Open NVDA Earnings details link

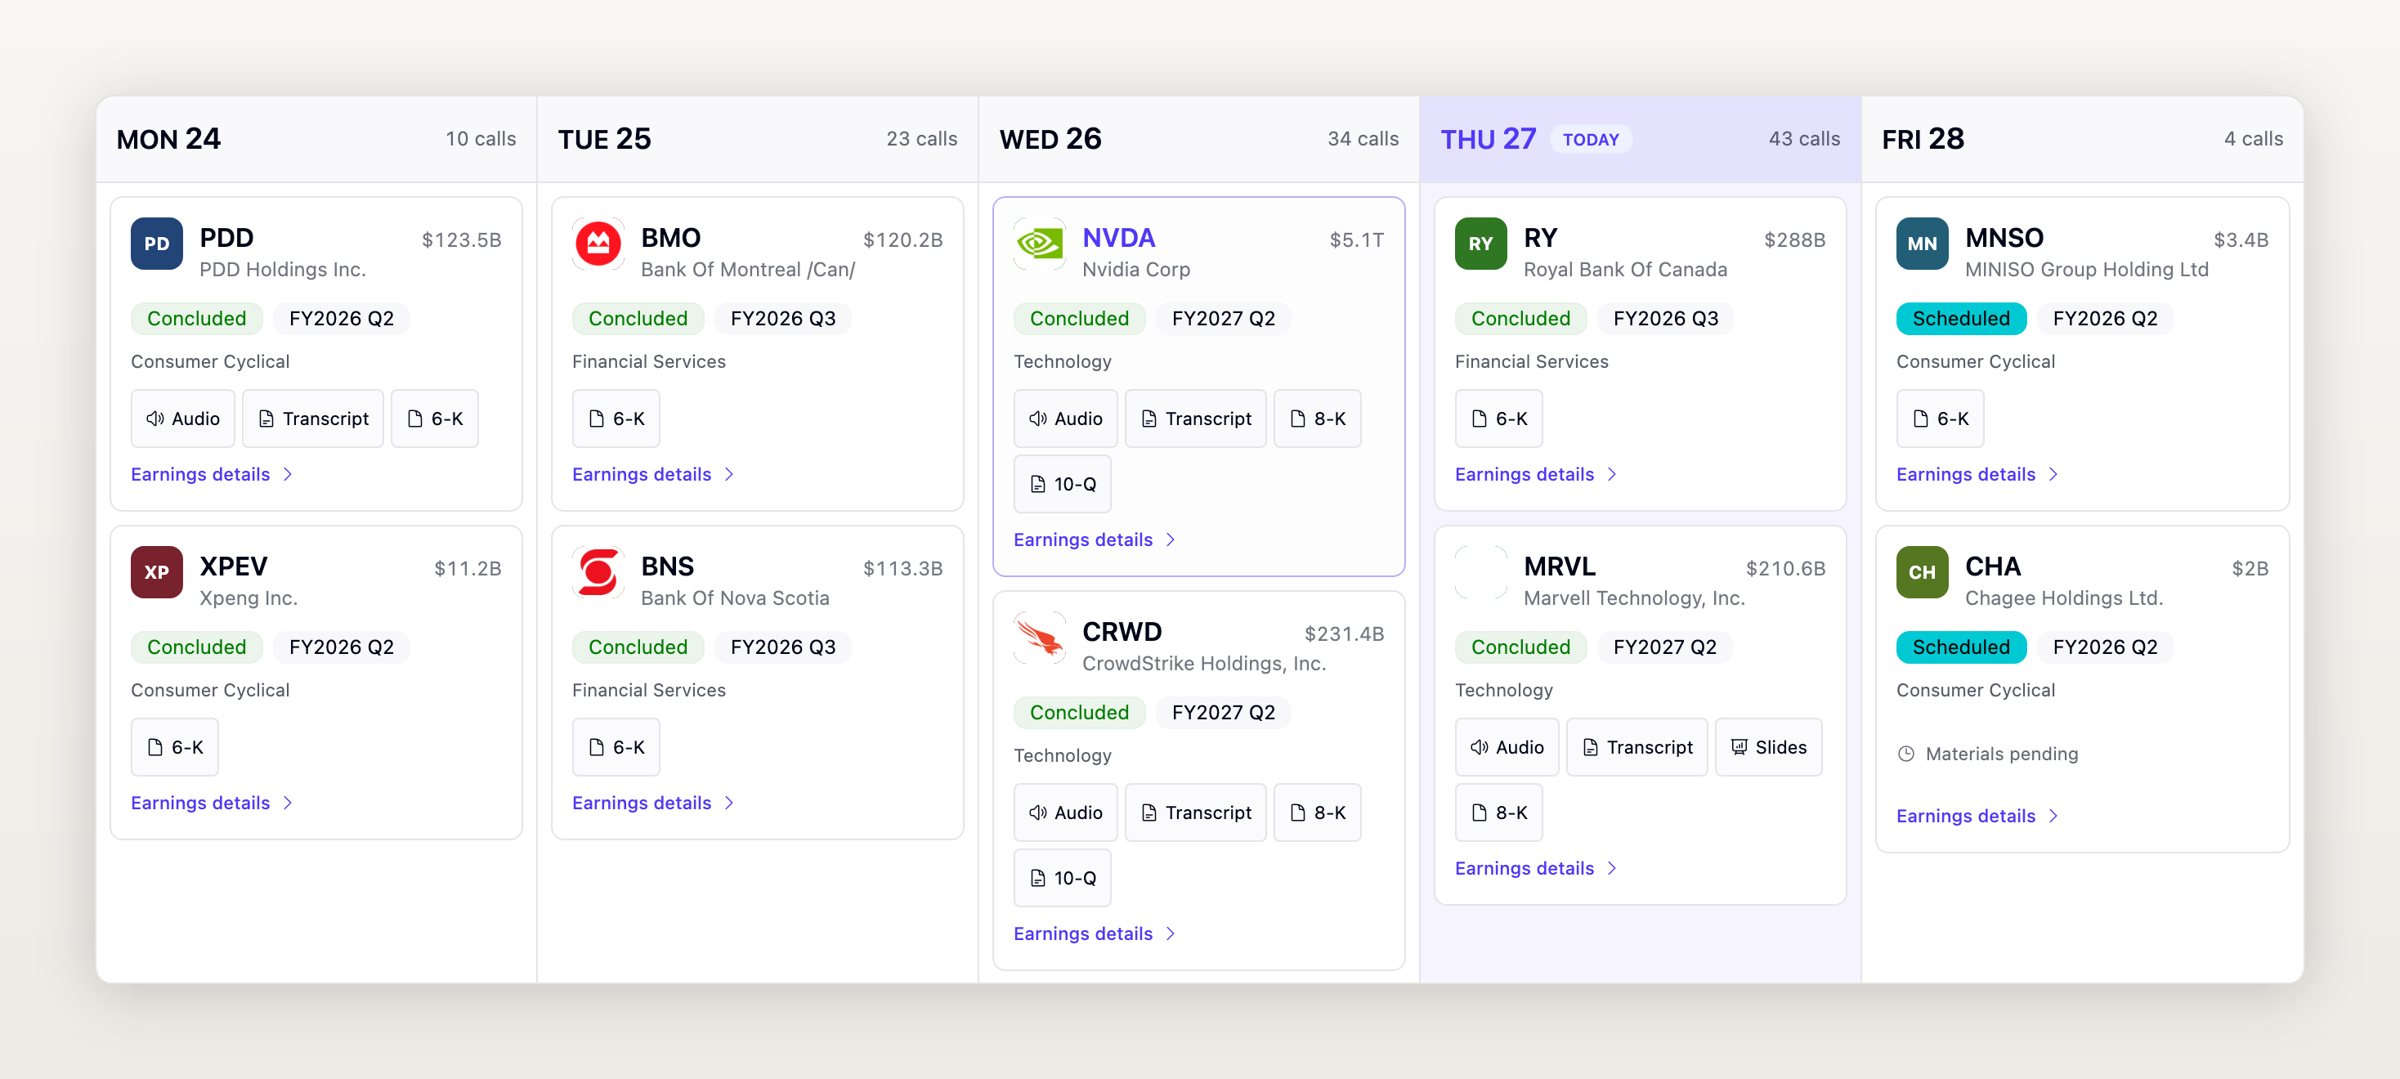pyautogui.click(x=1095, y=540)
